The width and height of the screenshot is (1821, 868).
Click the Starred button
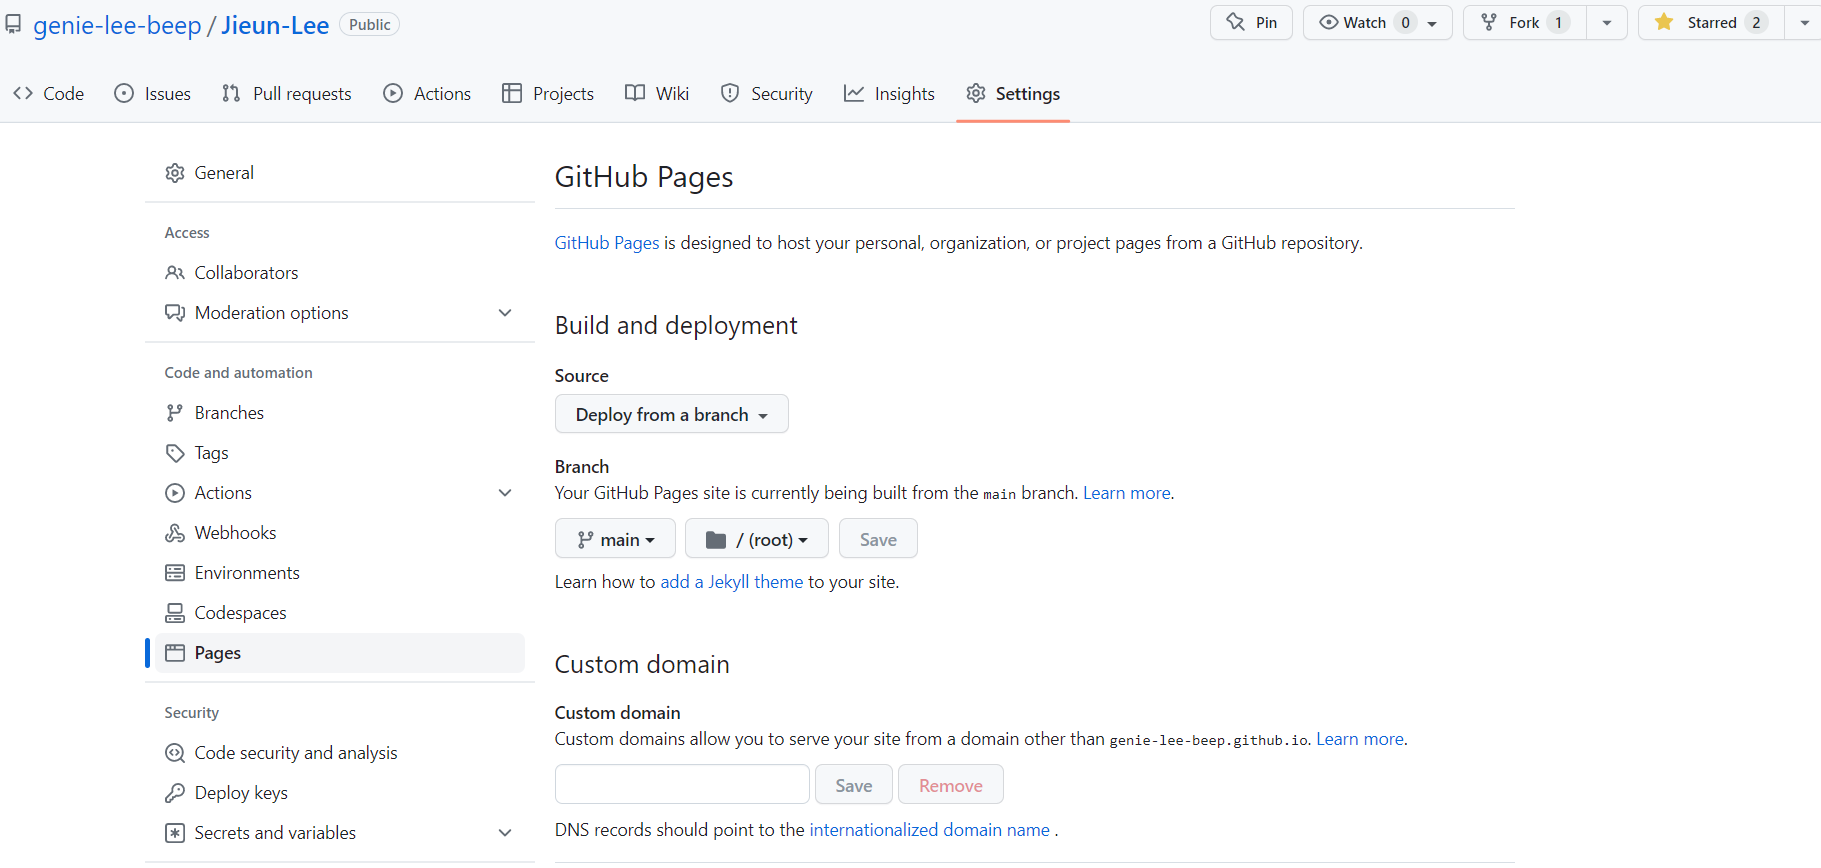pos(1712,23)
